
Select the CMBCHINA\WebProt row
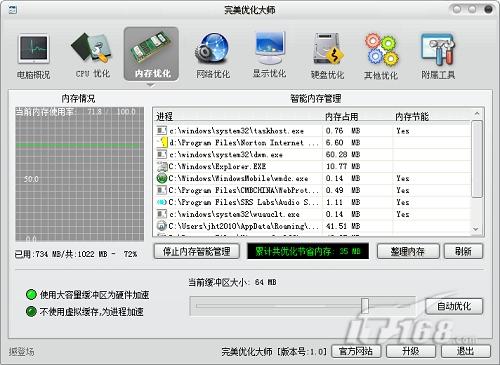tap(313, 190)
